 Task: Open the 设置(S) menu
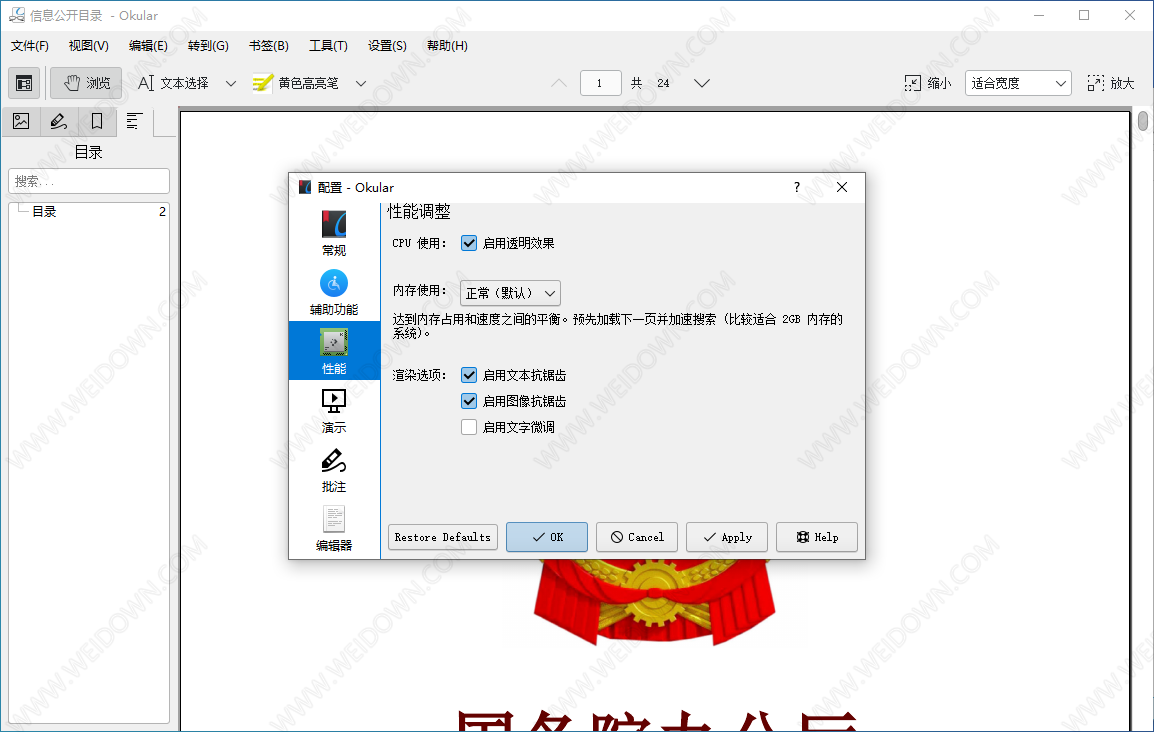click(x=387, y=46)
